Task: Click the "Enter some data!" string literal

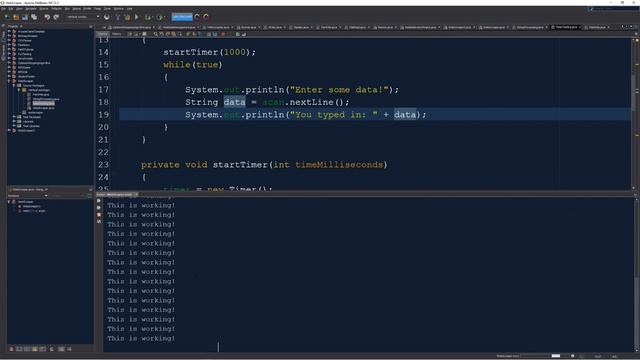Action: (339, 90)
